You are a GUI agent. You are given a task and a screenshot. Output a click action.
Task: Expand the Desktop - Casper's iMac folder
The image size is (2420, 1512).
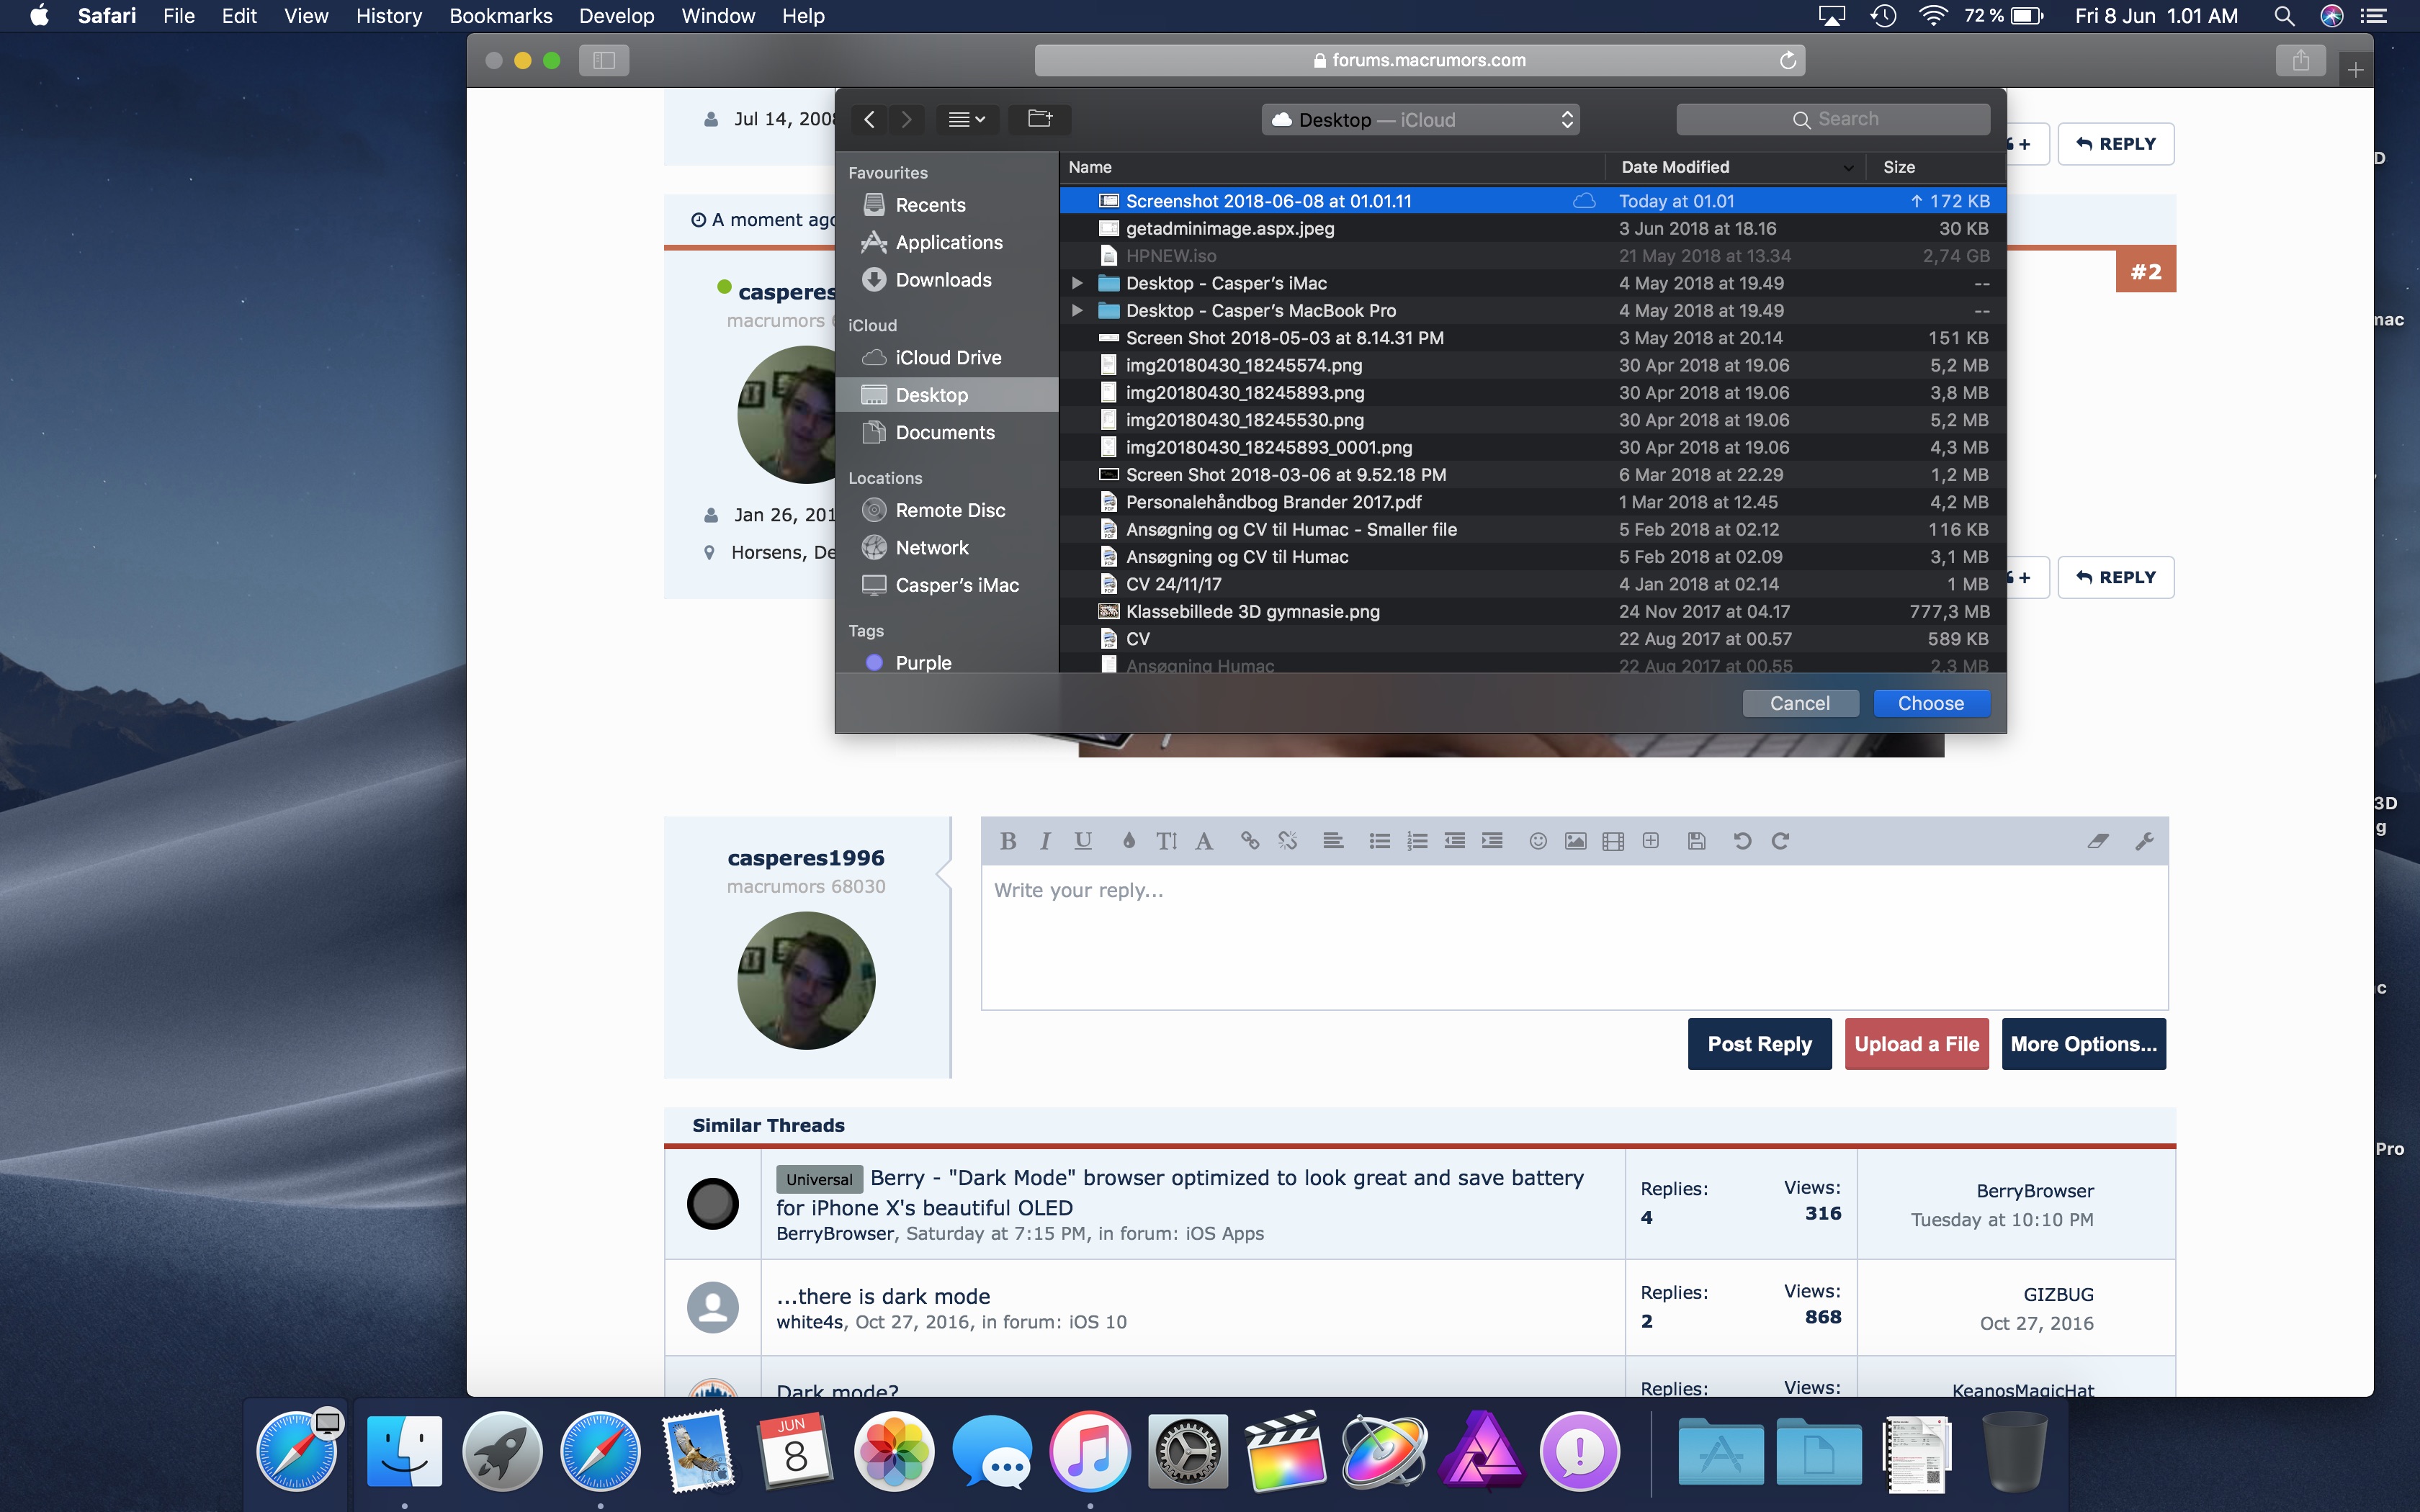(1077, 283)
